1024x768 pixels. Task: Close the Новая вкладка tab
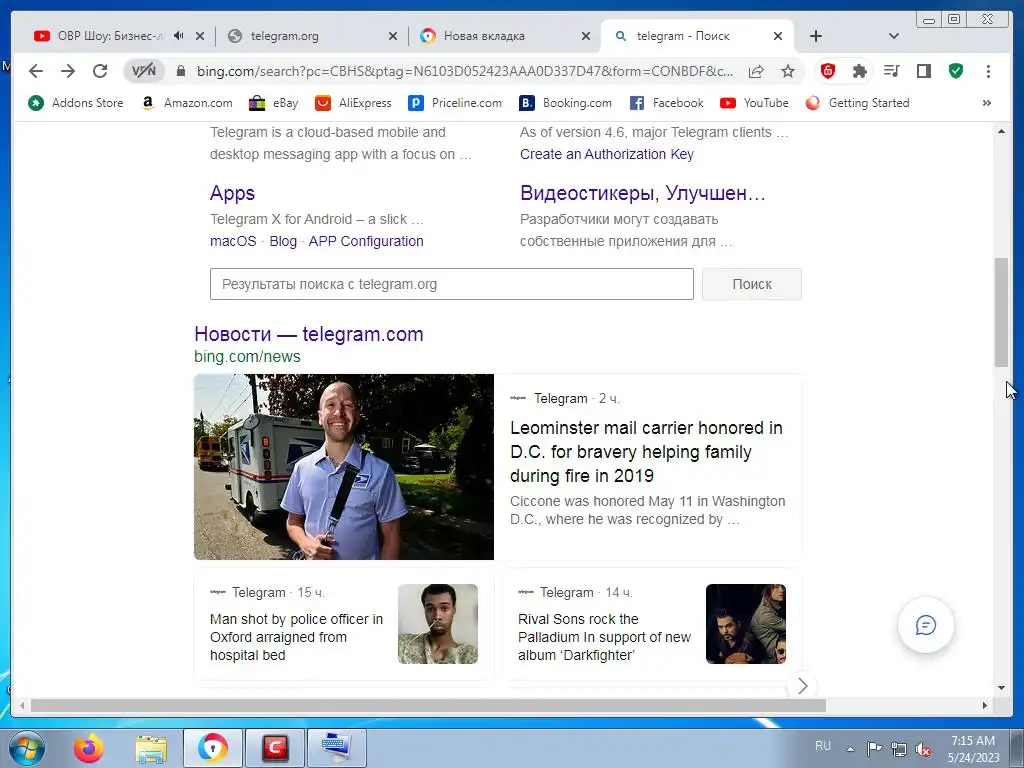point(586,36)
